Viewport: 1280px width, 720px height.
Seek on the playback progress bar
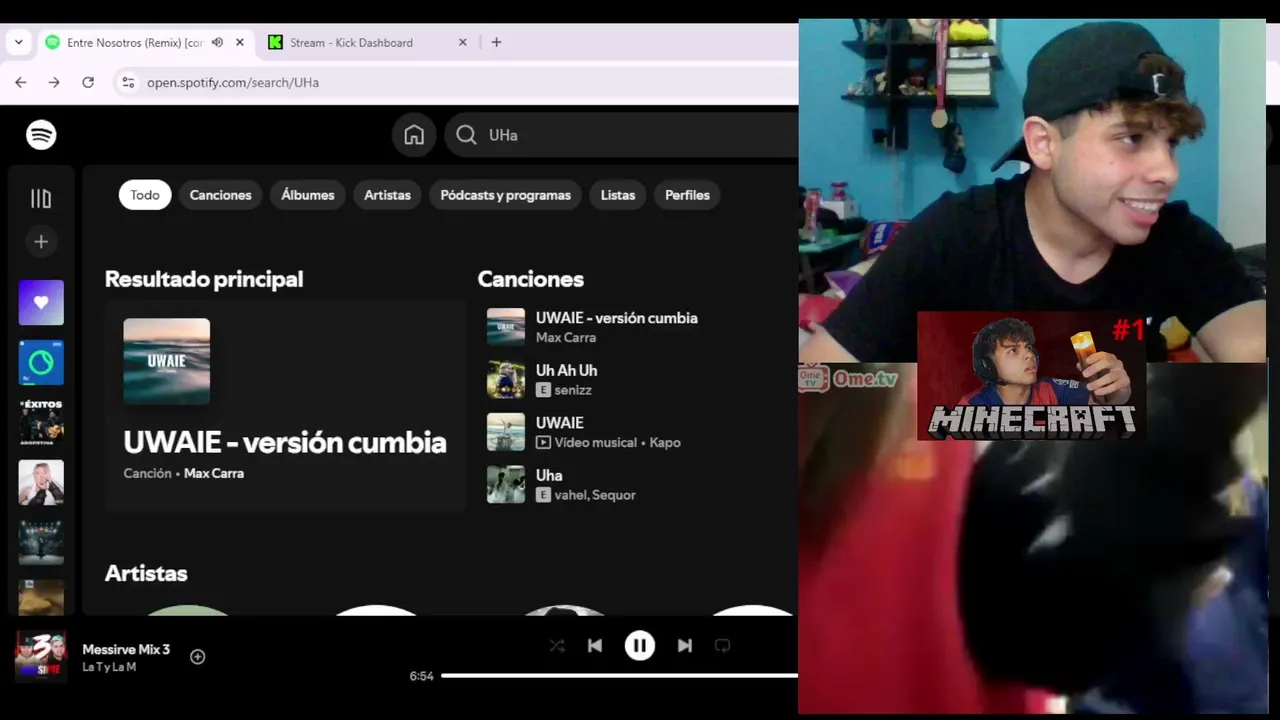[x=619, y=676]
